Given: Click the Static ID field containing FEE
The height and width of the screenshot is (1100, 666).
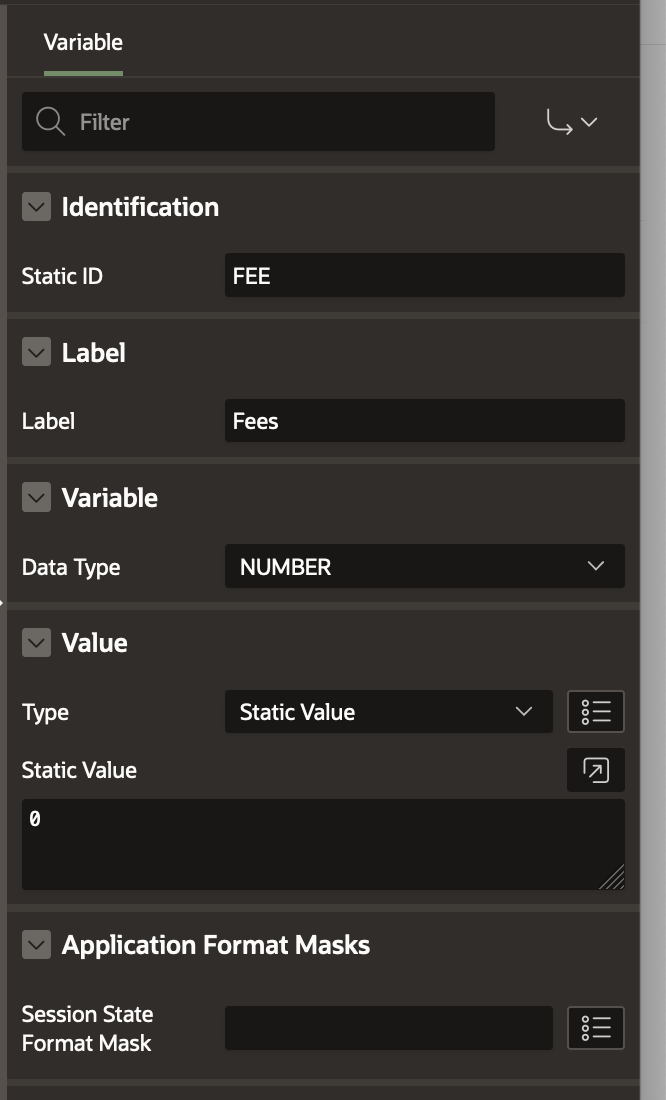Looking at the screenshot, I should (424, 276).
